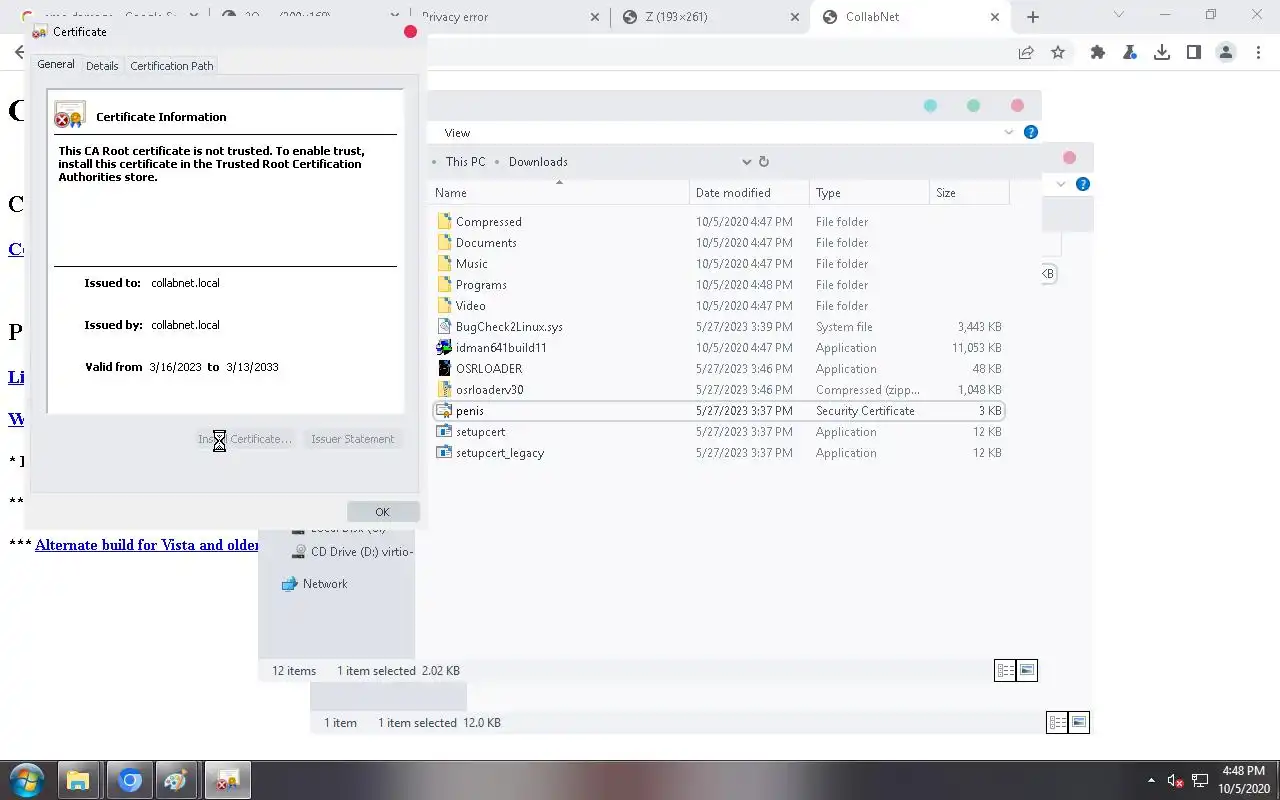Click the browser back arrow
1280x800 pixels.
pyautogui.click(x=19, y=53)
